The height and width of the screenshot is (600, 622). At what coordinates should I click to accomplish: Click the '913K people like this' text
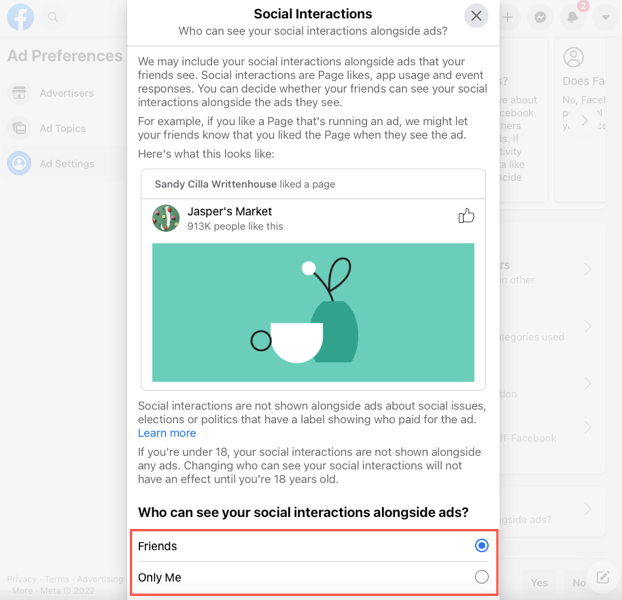[235, 226]
